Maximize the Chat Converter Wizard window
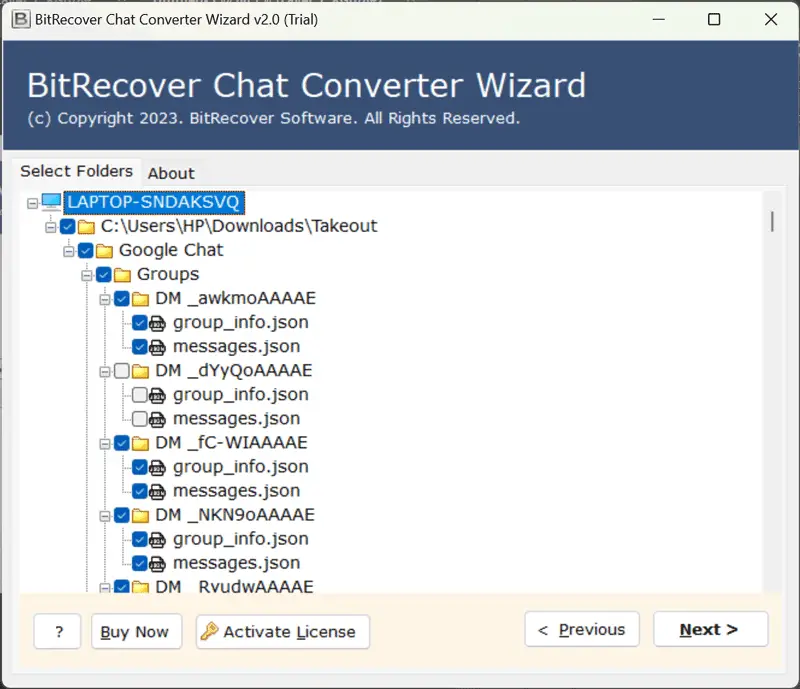Screen dimensions: 800x689 tap(714, 19)
